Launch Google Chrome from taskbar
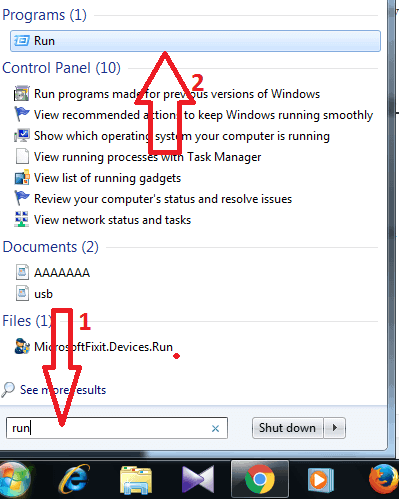Screen dimensions: 399x499 (x=259, y=479)
